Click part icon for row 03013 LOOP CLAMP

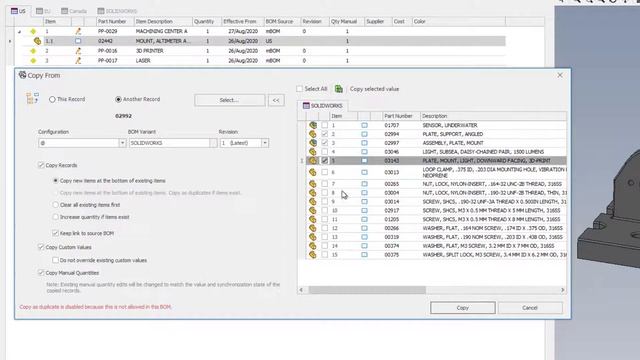tap(313, 172)
